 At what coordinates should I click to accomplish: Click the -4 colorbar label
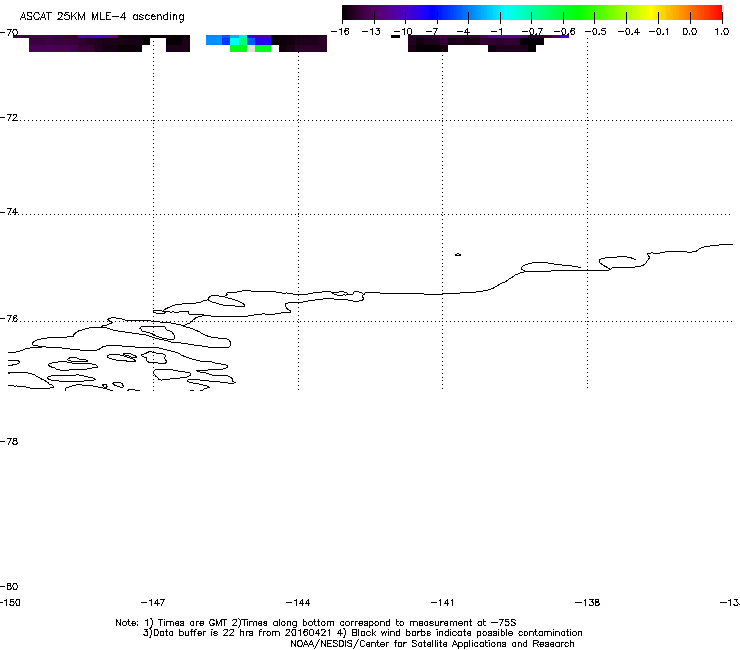tap(463, 32)
